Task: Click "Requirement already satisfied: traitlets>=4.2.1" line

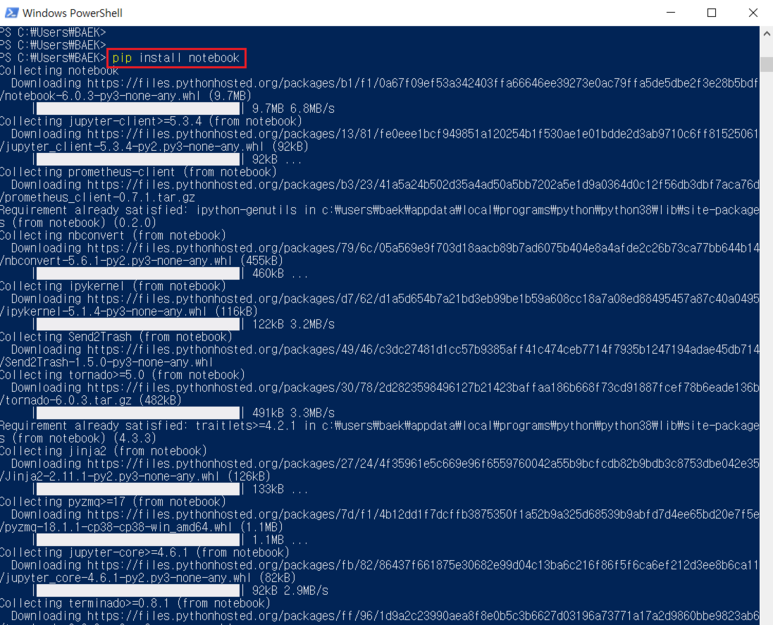Action: point(380,425)
